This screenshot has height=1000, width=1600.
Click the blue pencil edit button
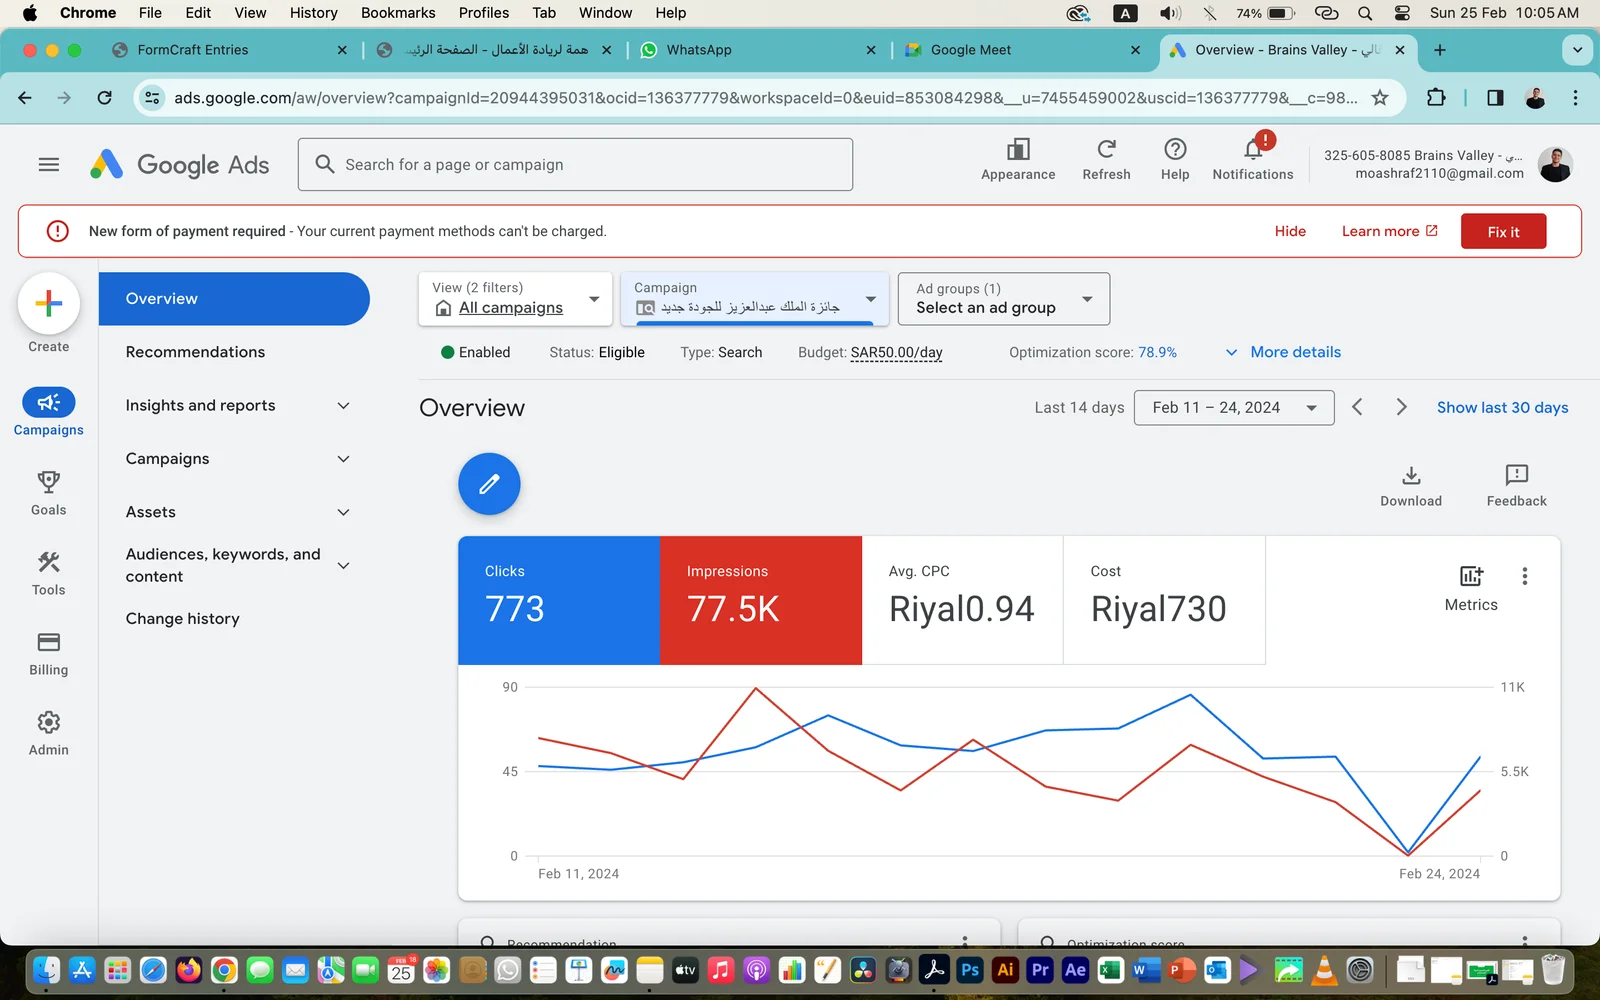489,484
